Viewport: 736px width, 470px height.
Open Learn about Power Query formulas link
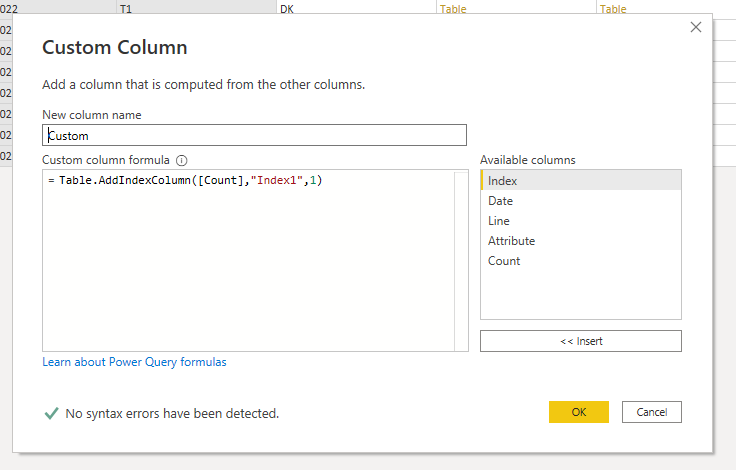(134, 362)
